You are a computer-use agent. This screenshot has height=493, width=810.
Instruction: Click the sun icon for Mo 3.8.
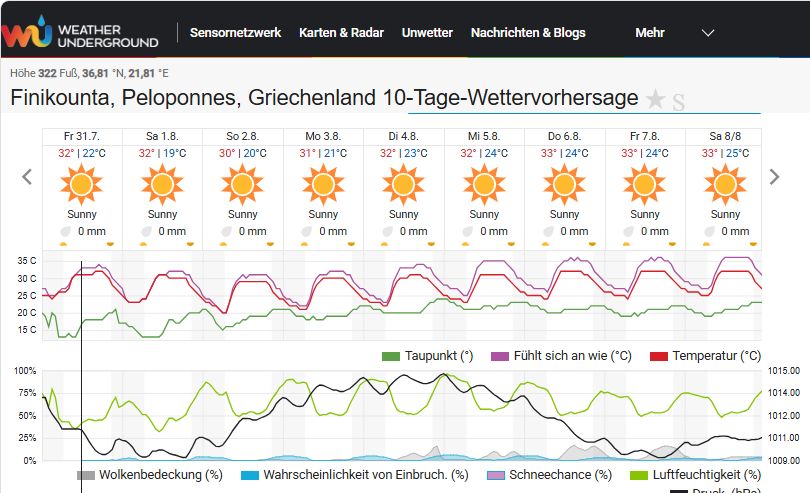[323, 184]
